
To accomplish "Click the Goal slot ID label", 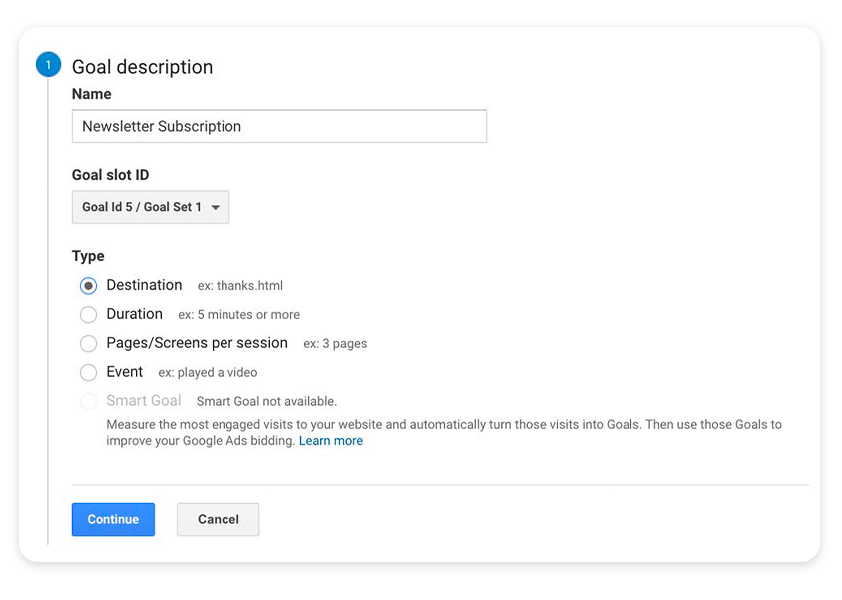I will tap(110, 175).
